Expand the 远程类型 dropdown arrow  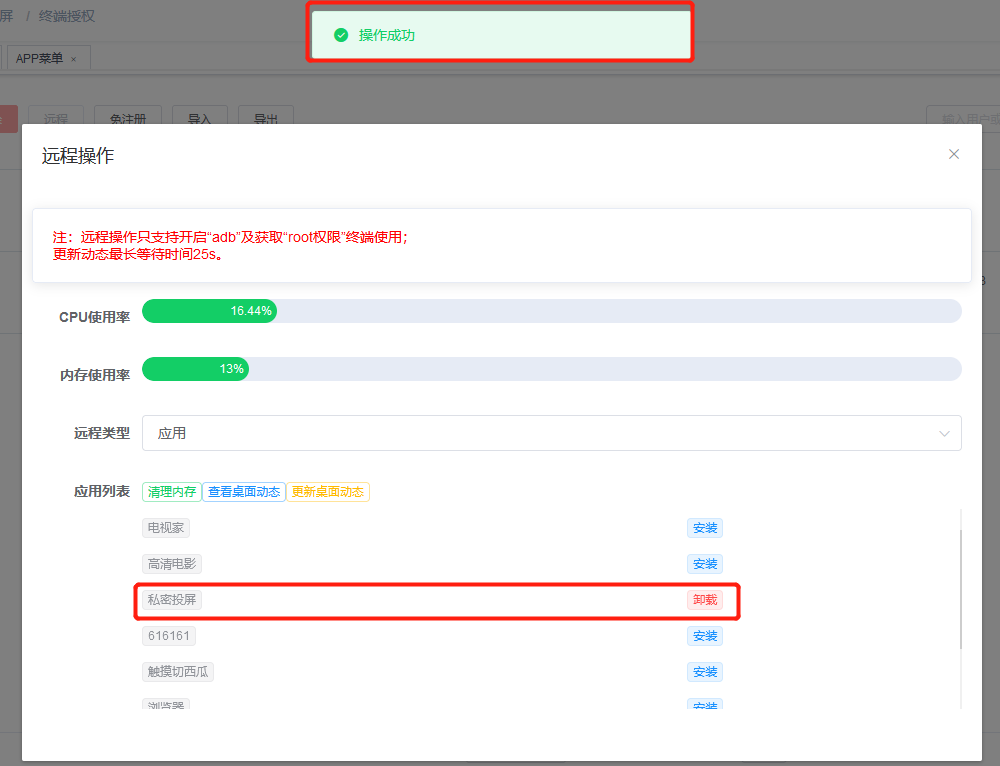point(944,433)
